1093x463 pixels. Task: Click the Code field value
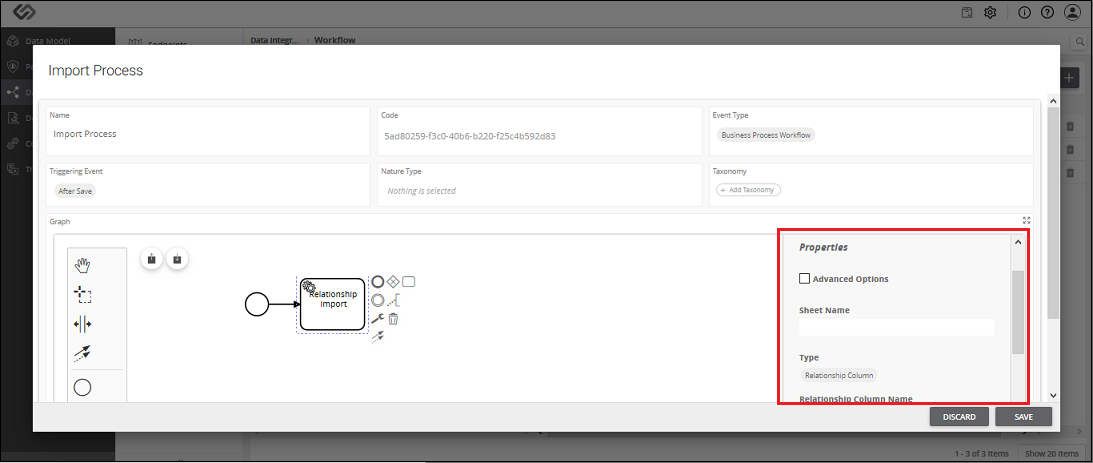point(470,136)
